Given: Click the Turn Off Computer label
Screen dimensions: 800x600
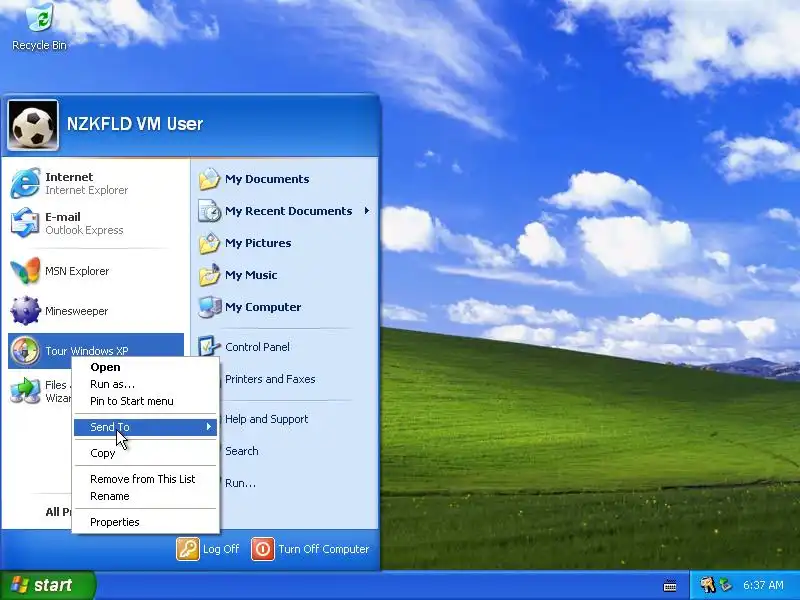Looking at the screenshot, I should (323, 549).
